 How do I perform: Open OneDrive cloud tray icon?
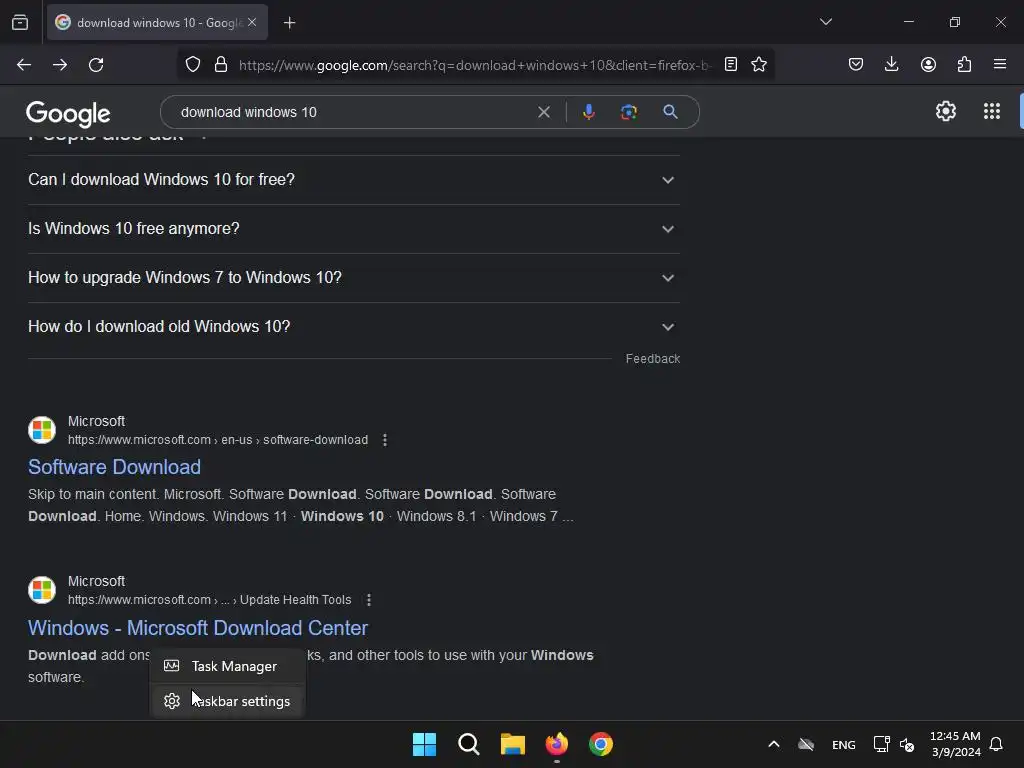coord(806,744)
